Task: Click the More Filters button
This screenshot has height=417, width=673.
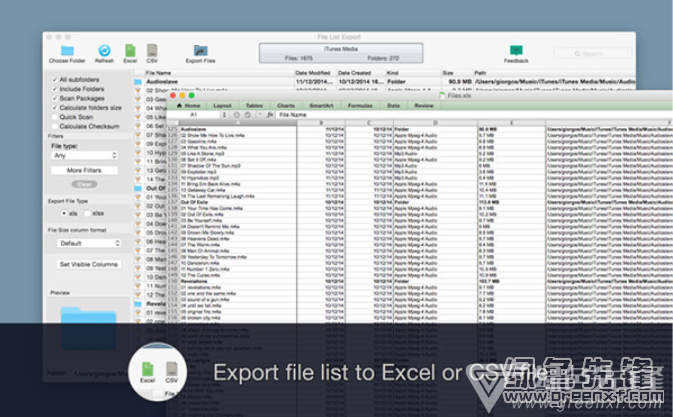Action: (84, 170)
